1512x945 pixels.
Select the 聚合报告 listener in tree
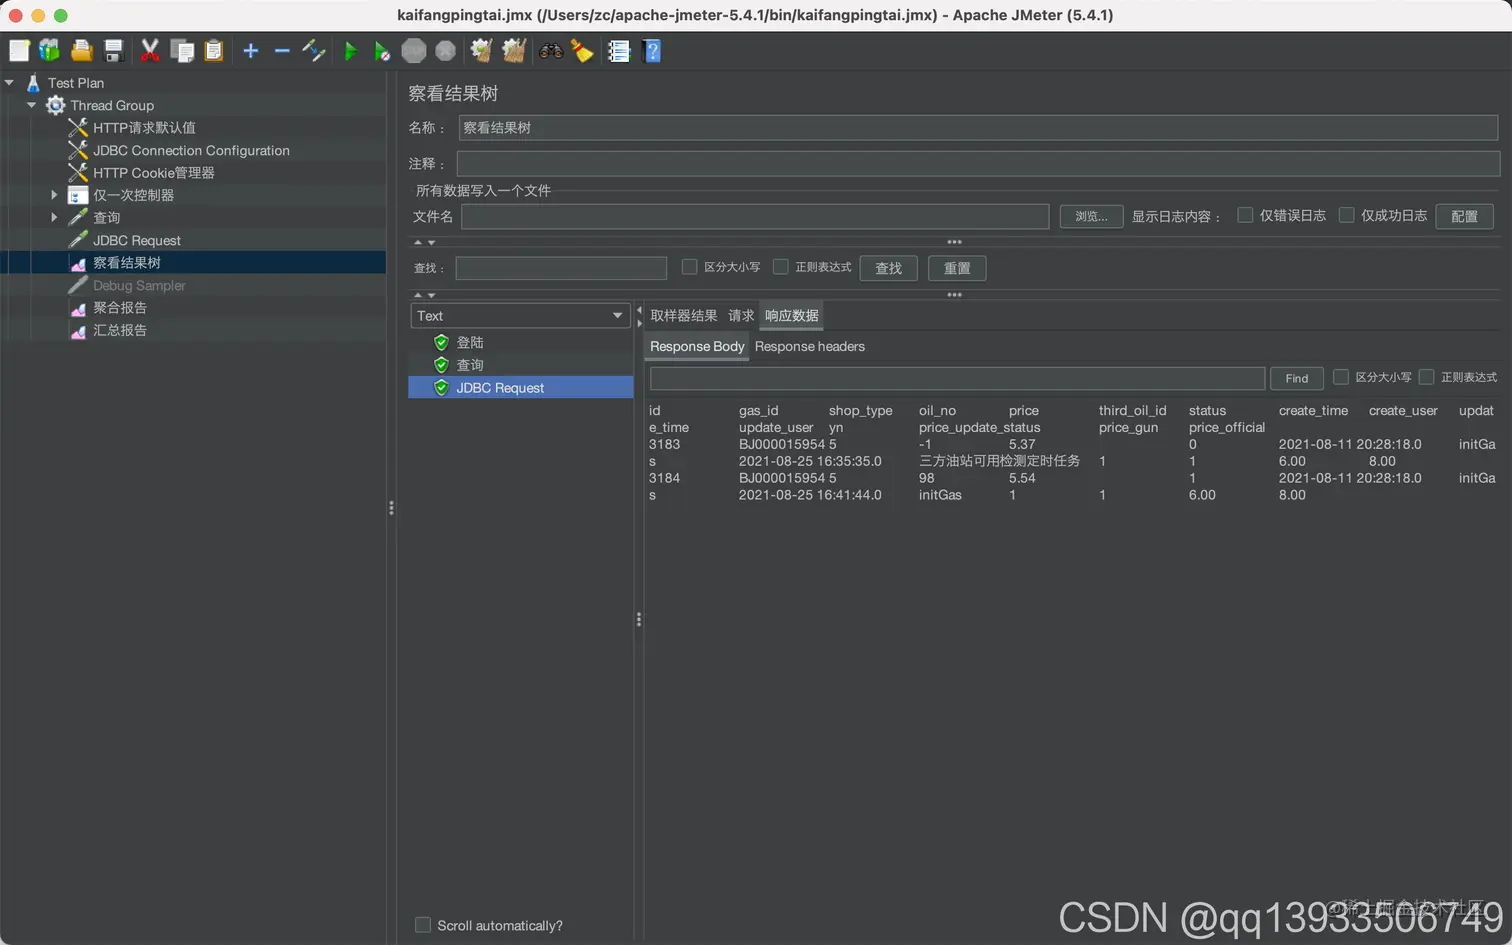(120, 308)
